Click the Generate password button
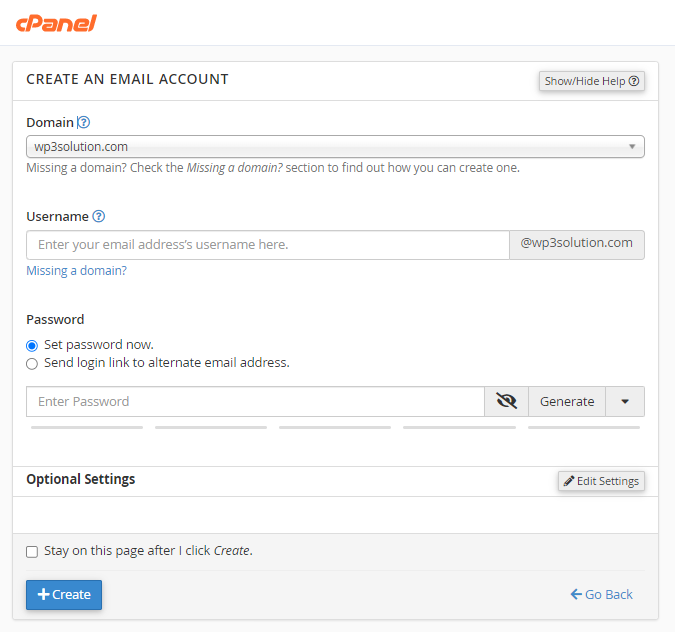Viewport: 675px width, 632px height. click(x=567, y=401)
